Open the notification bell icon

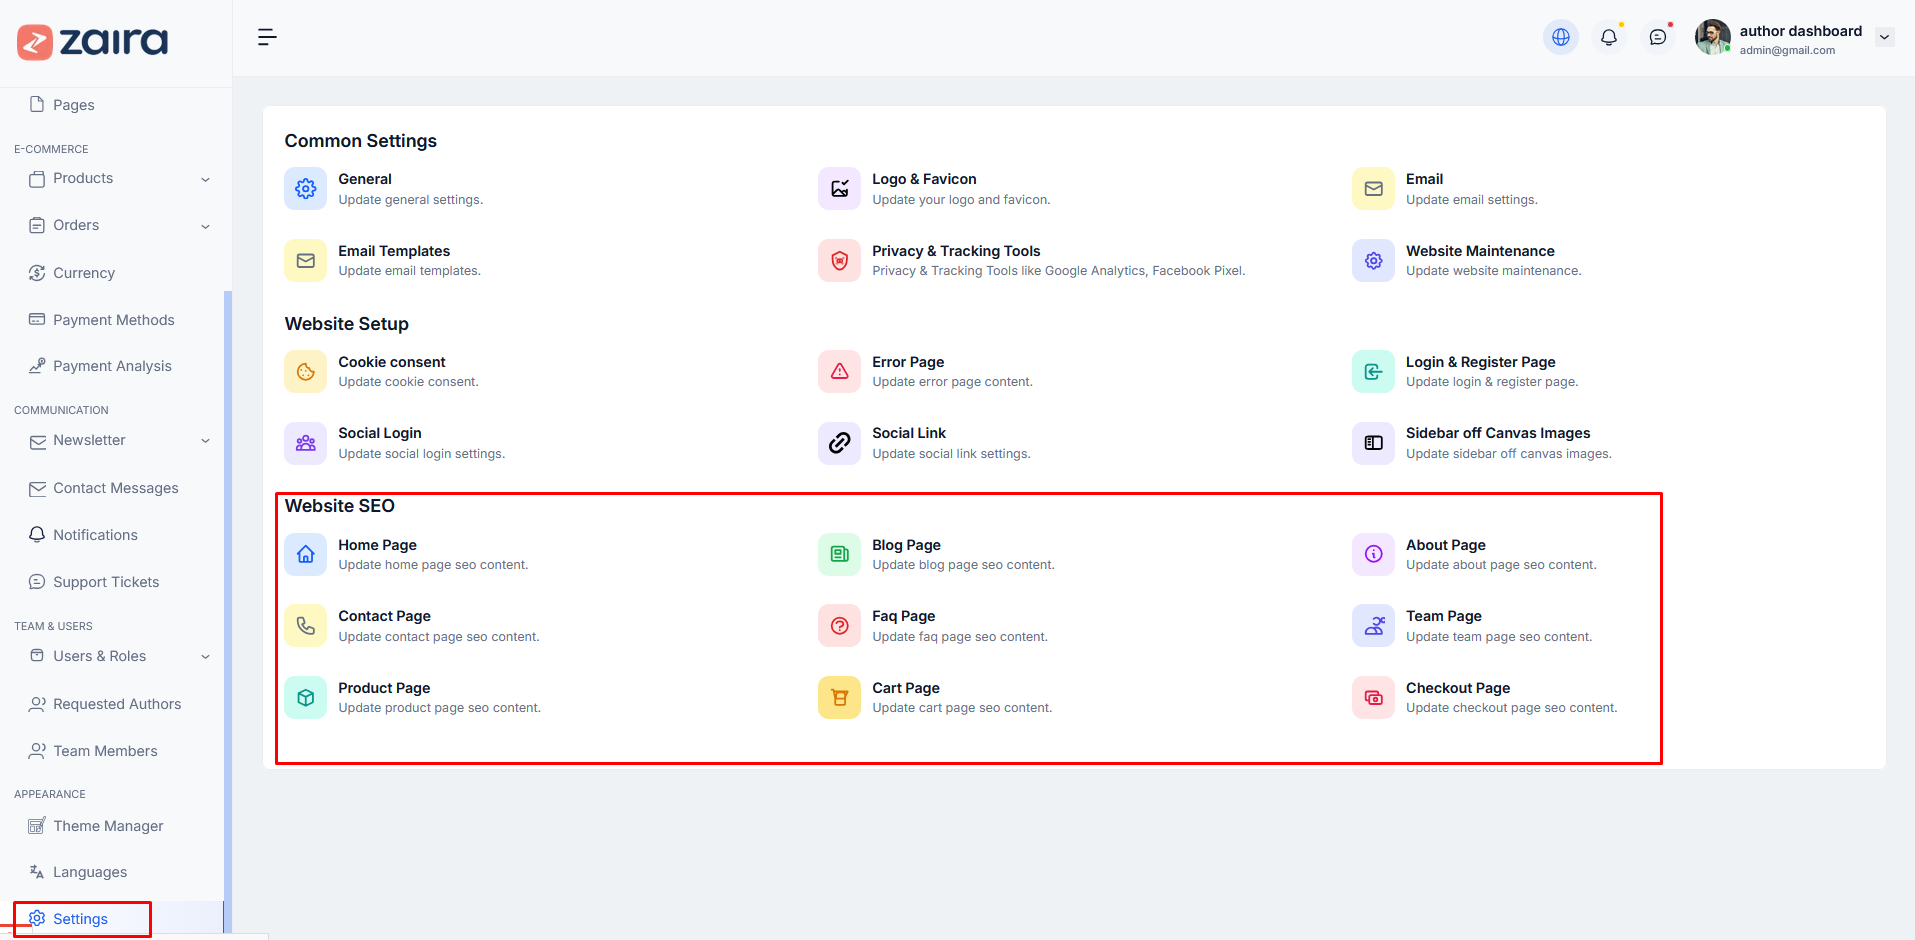1608,38
